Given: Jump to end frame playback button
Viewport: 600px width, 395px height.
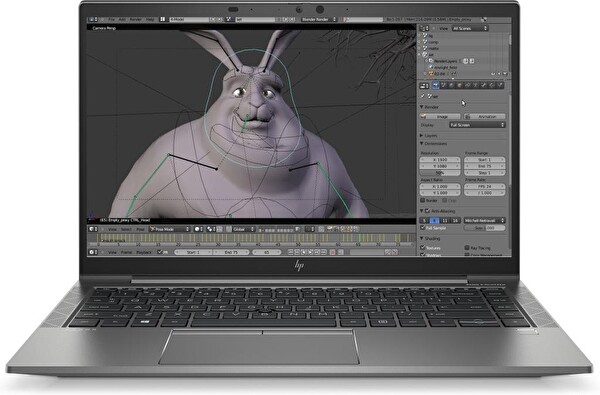Looking at the screenshot, I should (x=324, y=252).
